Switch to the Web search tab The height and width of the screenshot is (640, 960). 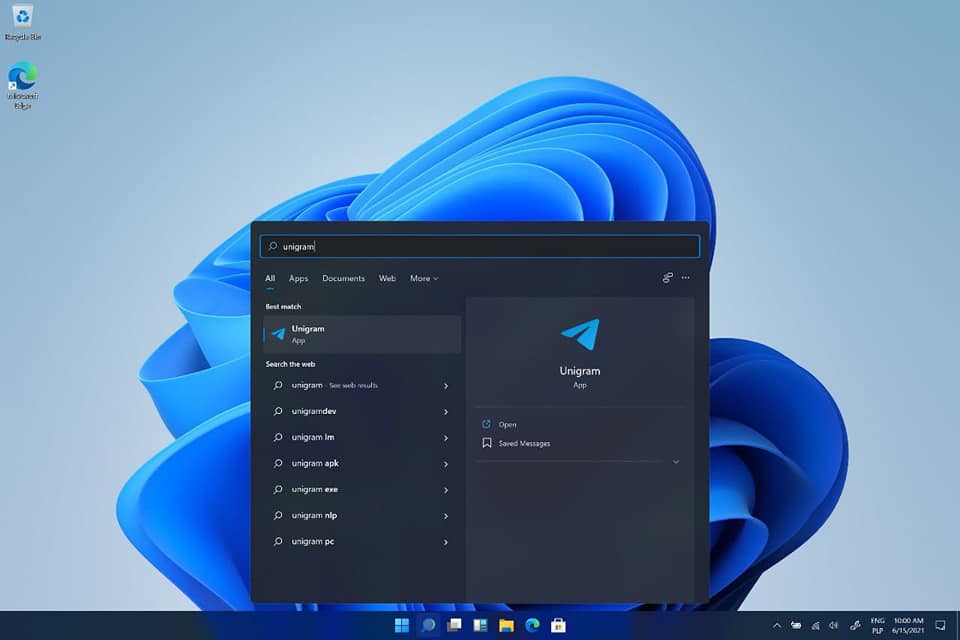coord(387,278)
